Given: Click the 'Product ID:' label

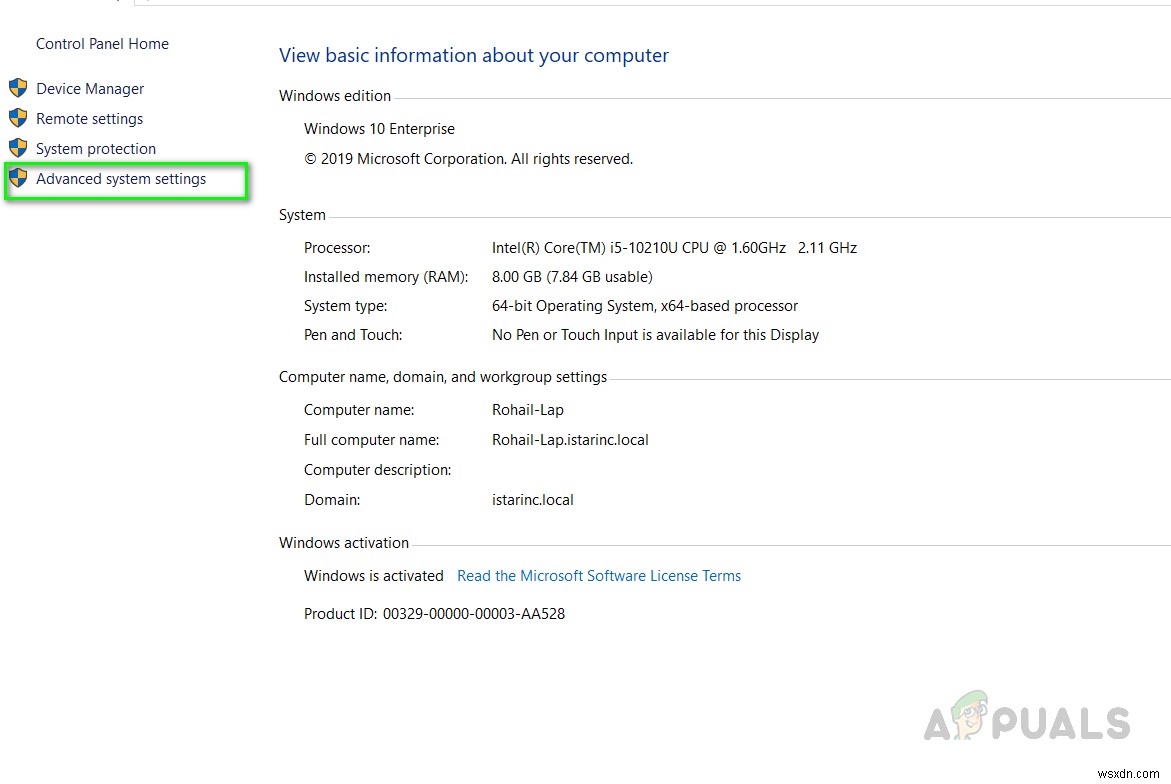Looking at the screenshot, I should (340, 614).
